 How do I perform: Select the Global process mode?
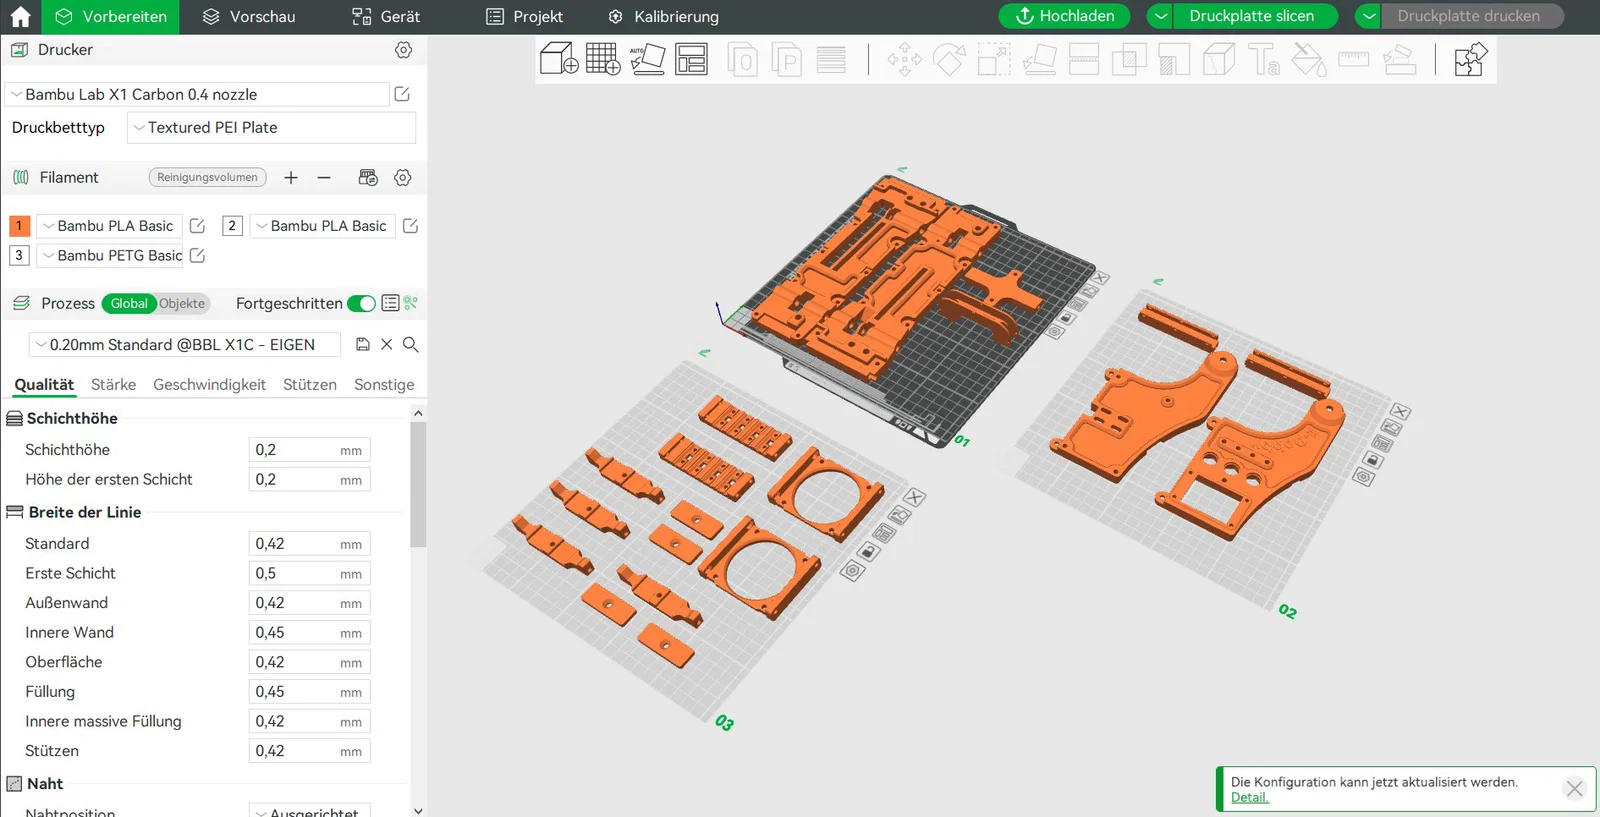pyautogui.click(x=129, y=304)
